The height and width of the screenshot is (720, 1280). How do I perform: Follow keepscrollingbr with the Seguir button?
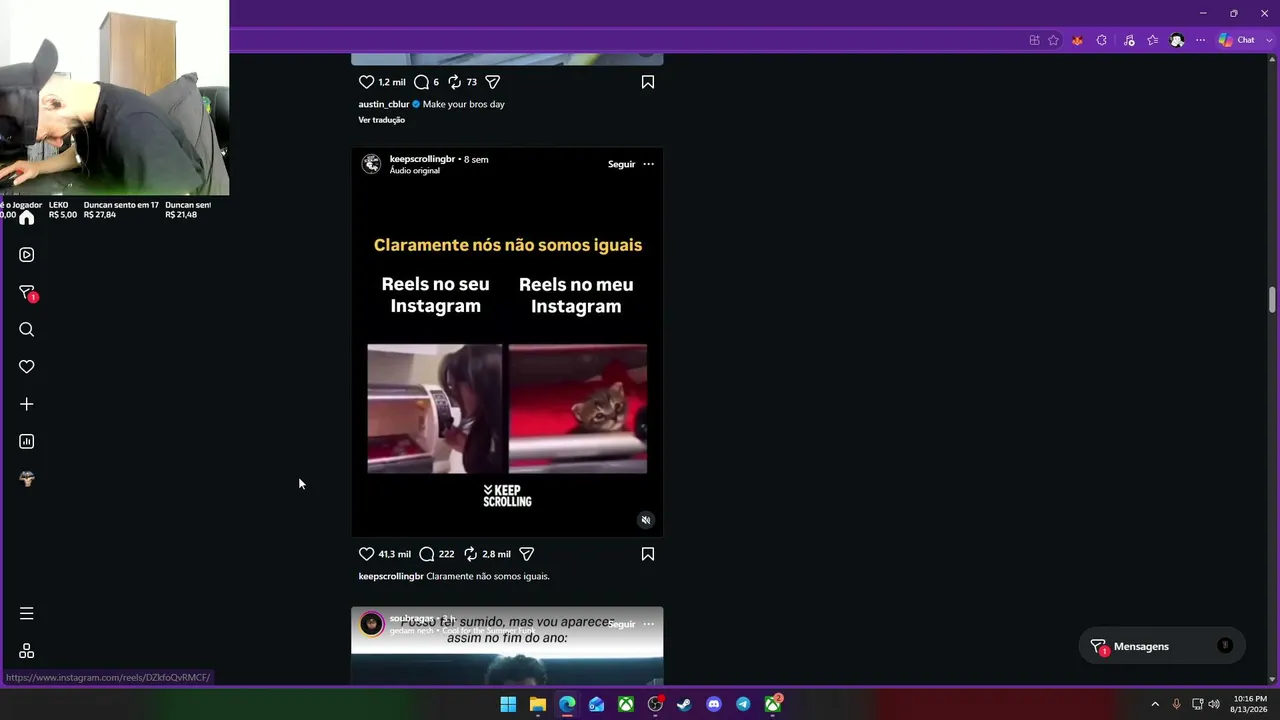(621, 164)
